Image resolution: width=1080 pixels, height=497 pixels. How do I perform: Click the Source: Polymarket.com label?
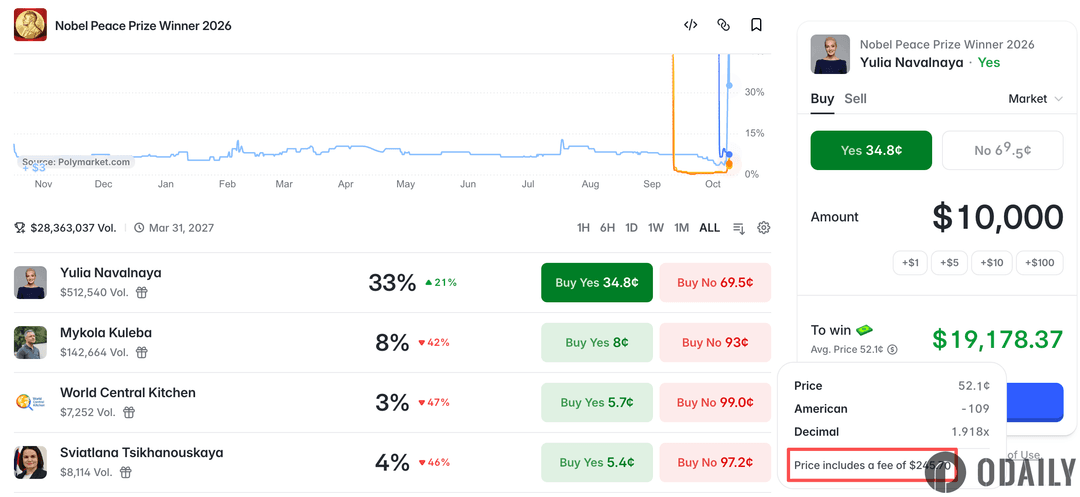[x=76, y=162]
